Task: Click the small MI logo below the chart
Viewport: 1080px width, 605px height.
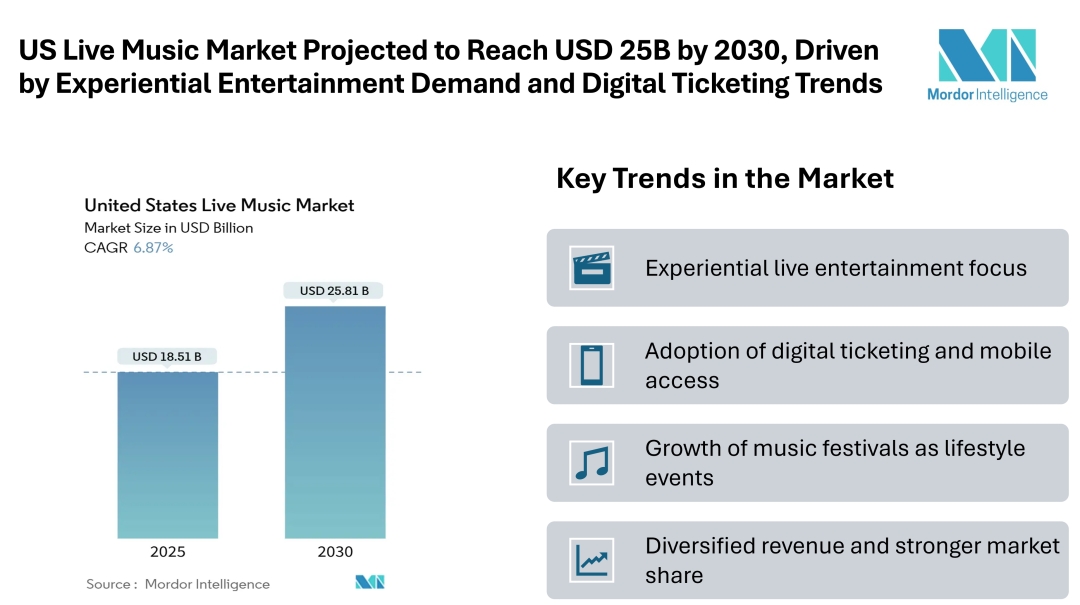Action: (368, 580)
